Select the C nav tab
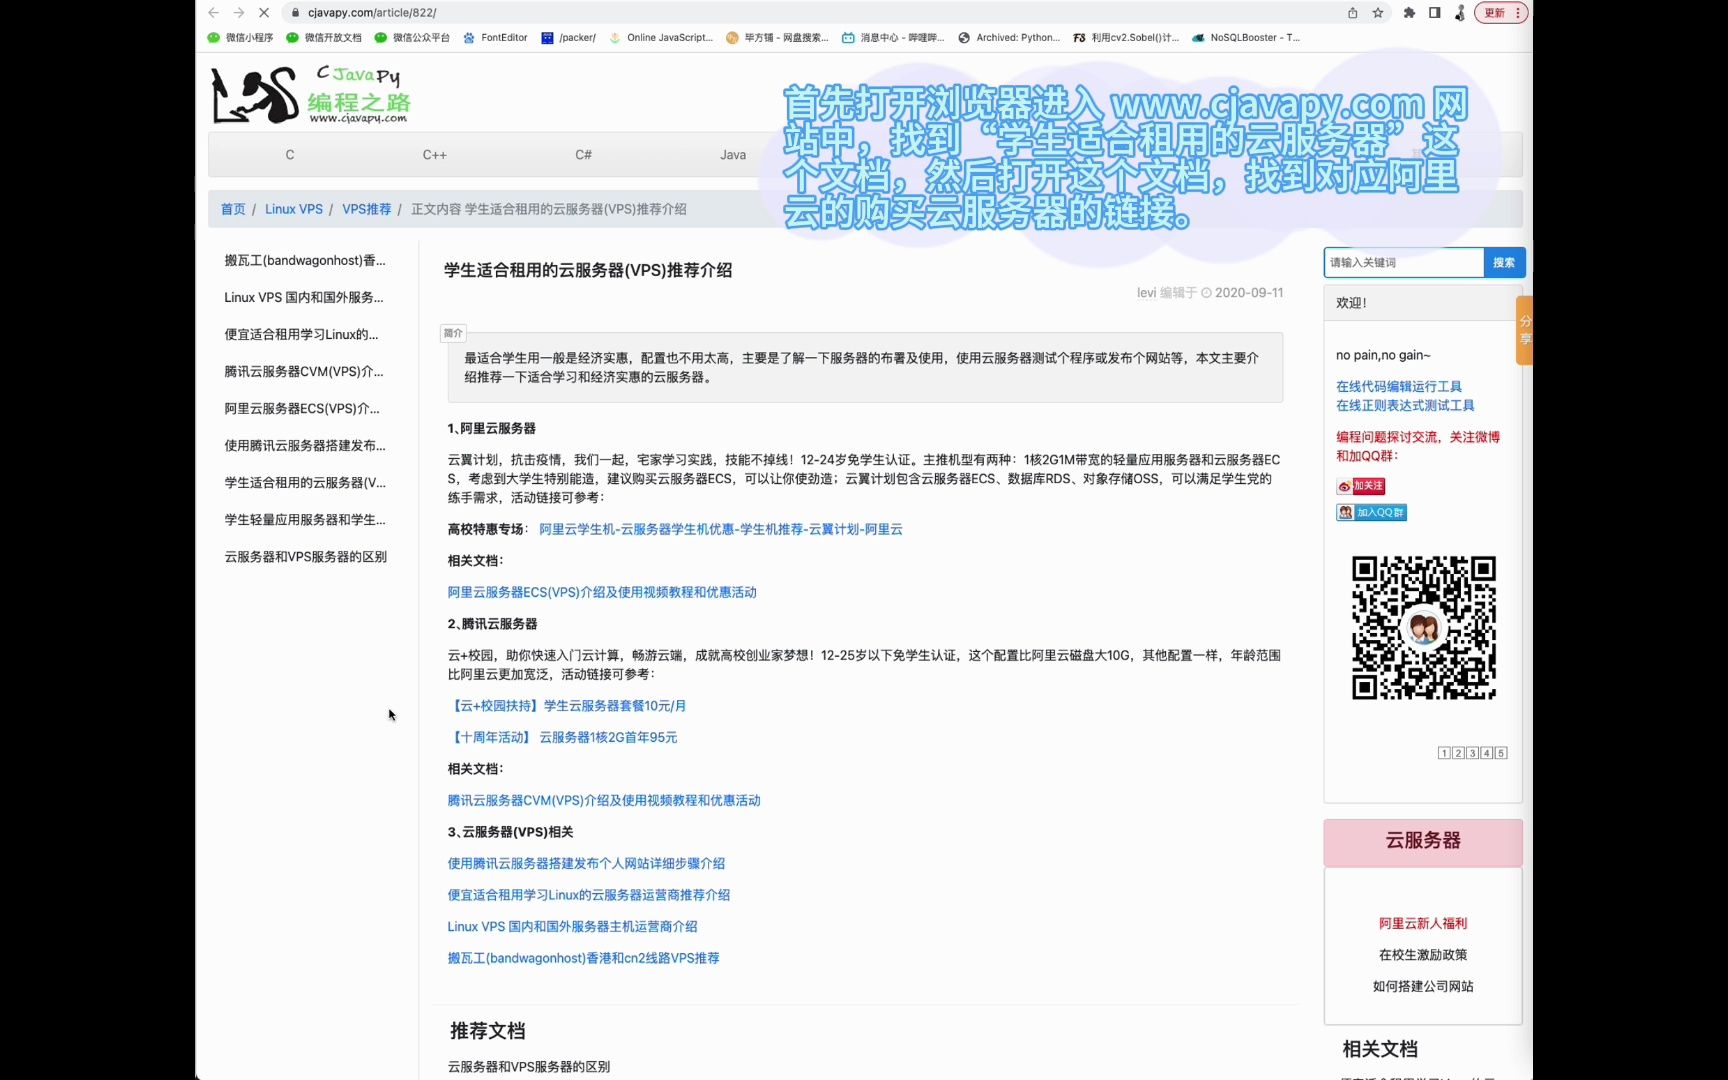The height and width of the screenshot is (1080, 1728). point(290,155)
